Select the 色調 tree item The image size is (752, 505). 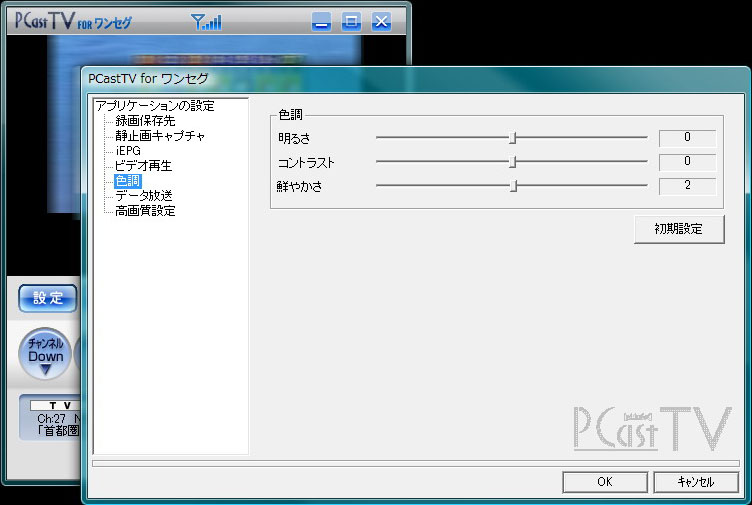point(127,181)
